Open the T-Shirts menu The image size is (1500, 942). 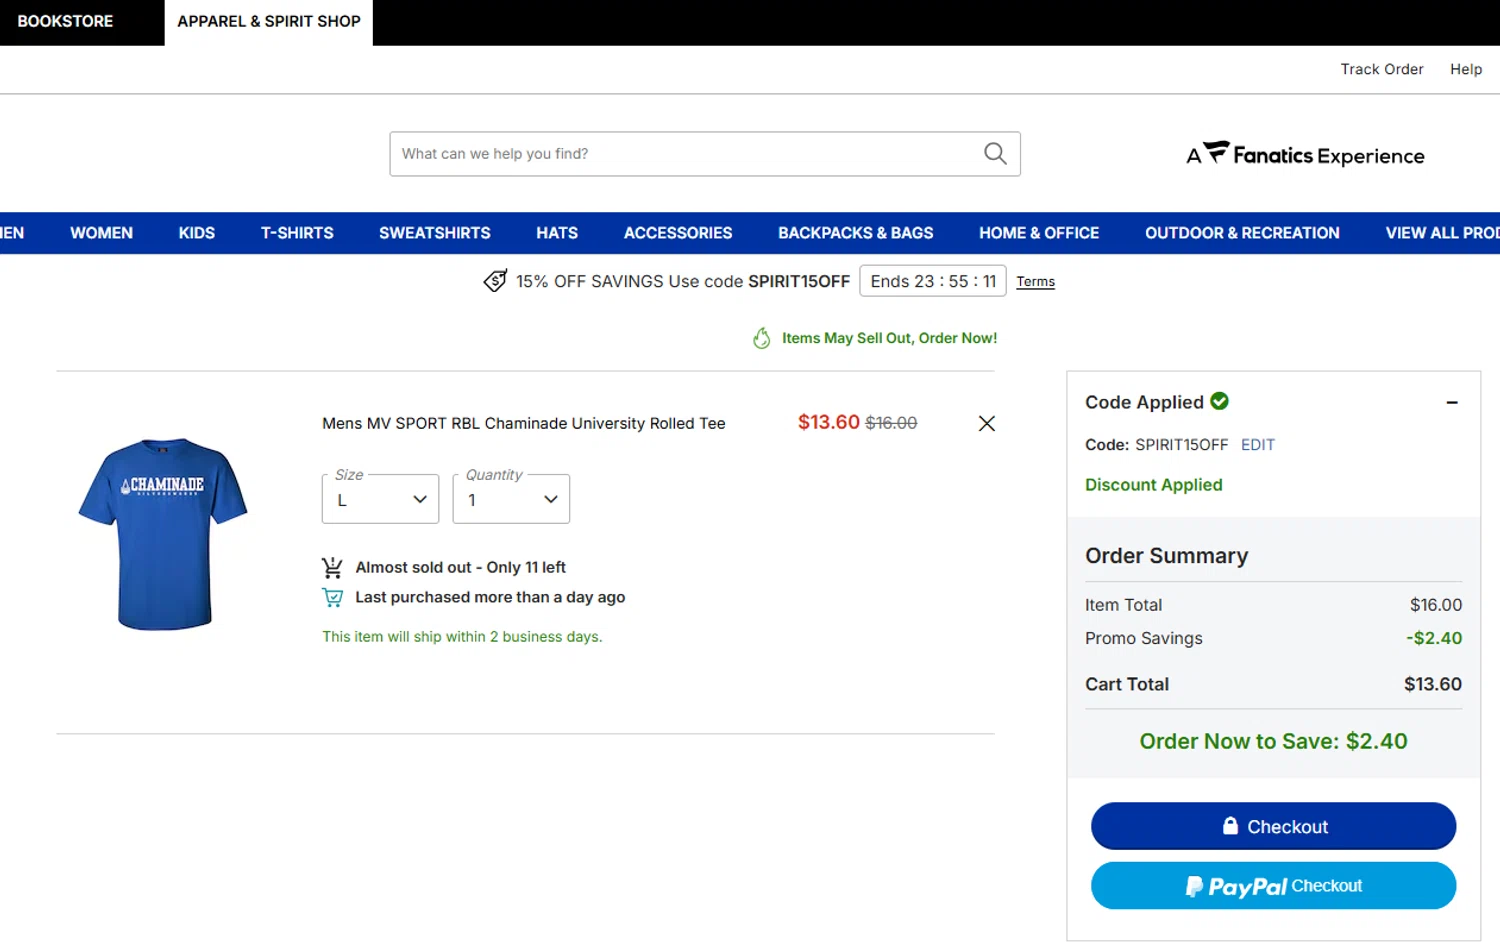pyautogui.click(x=297, y=233)
